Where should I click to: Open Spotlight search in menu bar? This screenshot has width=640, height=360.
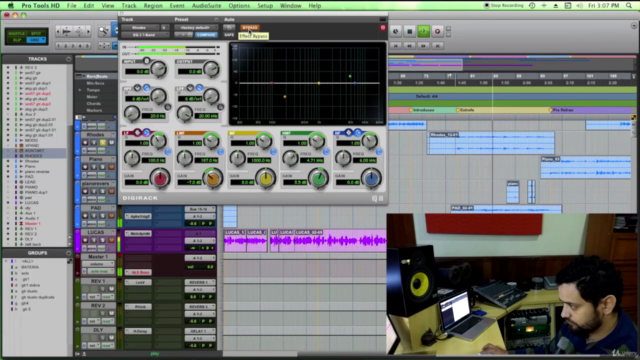629,5
